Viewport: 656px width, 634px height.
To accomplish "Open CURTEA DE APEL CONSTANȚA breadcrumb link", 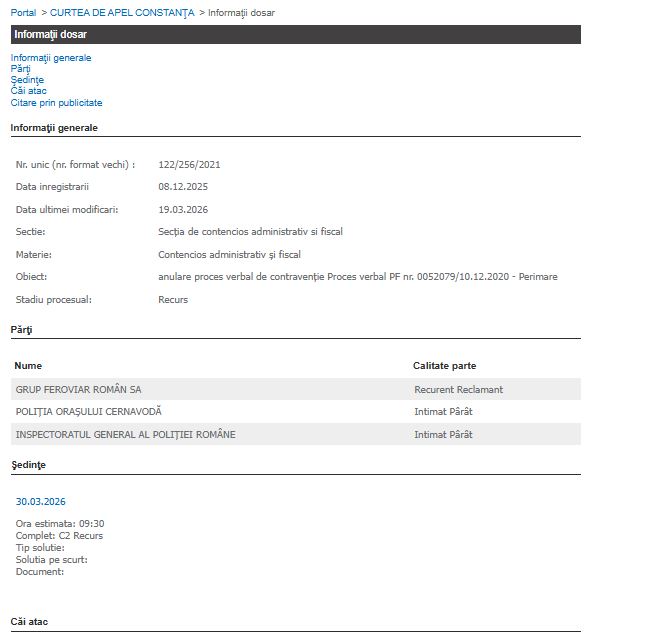I will [x=123, y=13].
